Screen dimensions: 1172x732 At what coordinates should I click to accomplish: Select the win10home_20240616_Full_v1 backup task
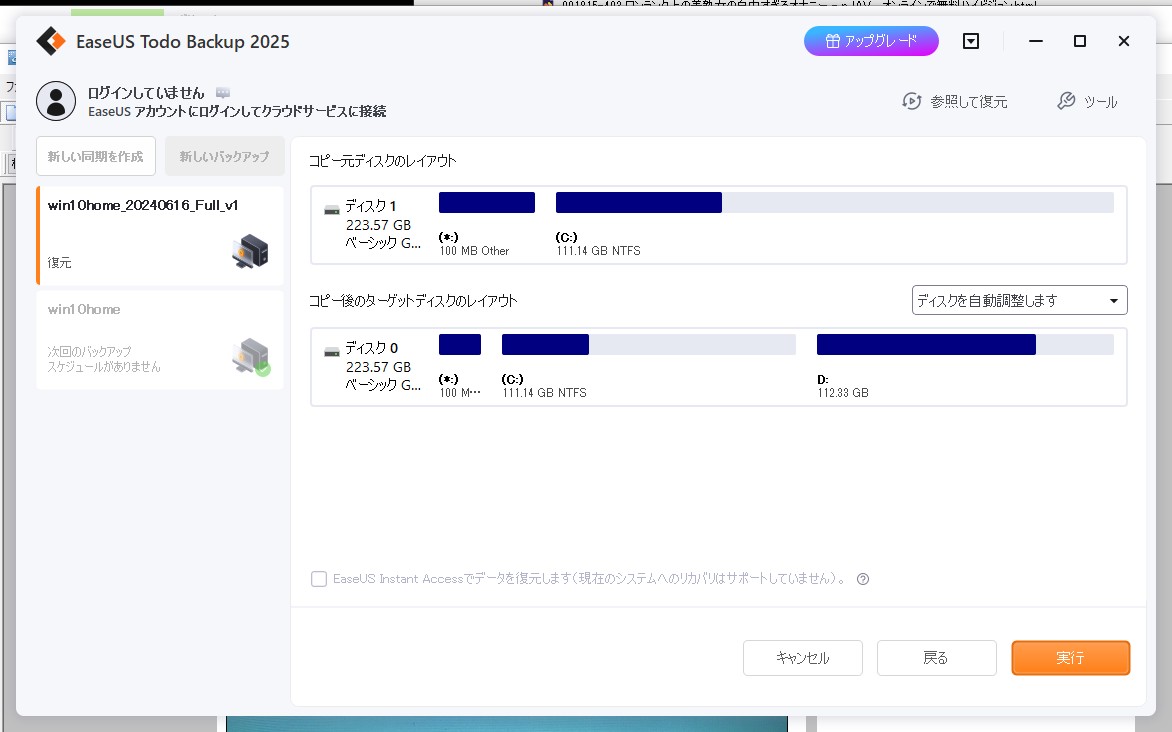(x=160, y=236)
